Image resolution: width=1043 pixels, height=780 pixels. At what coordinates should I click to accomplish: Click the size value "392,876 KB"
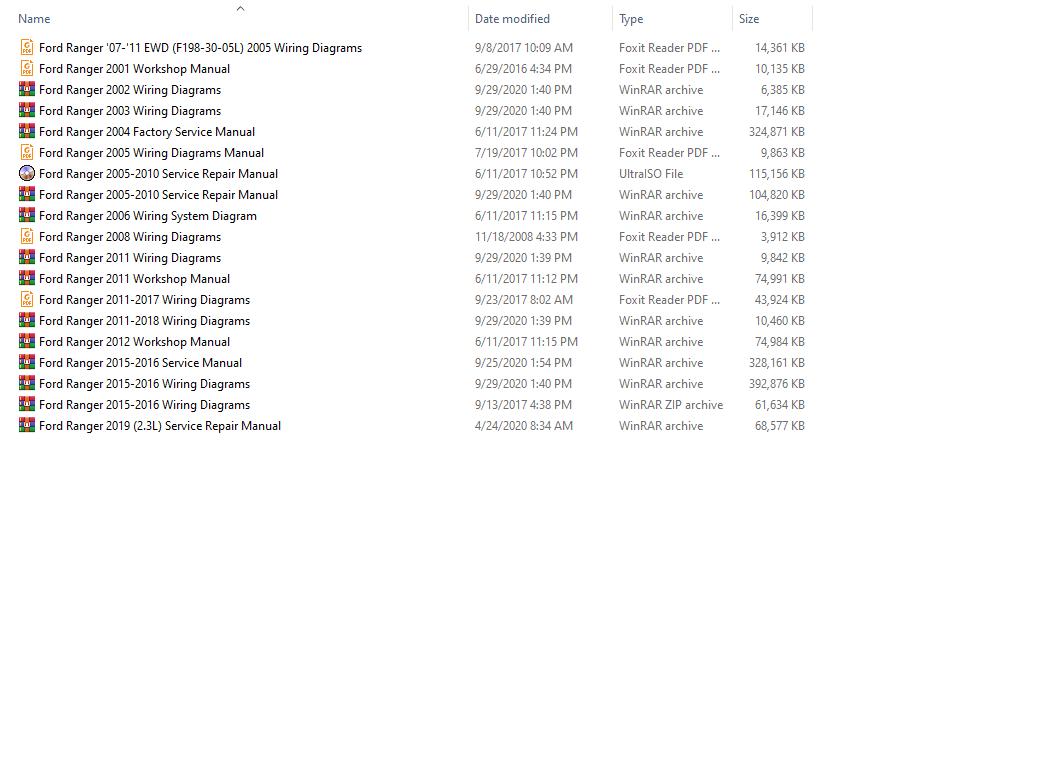pos(777,384)
